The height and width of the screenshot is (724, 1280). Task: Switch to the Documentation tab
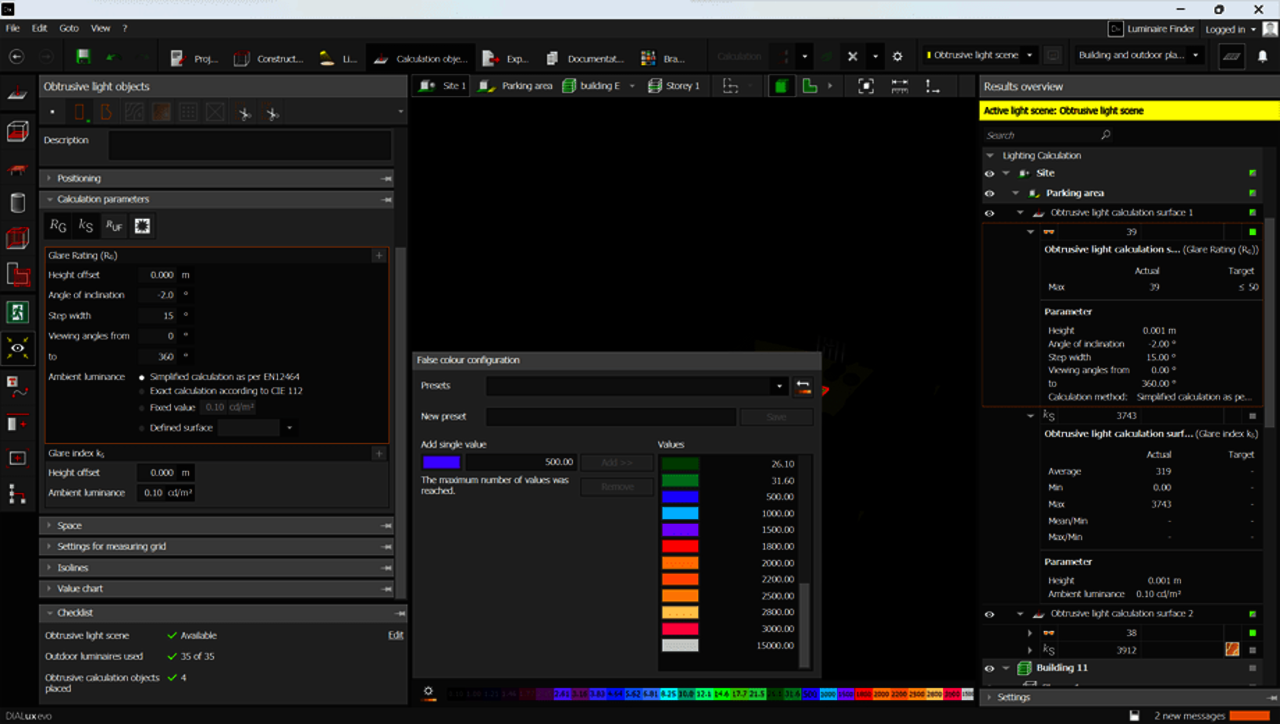click(x=584, y=58)
